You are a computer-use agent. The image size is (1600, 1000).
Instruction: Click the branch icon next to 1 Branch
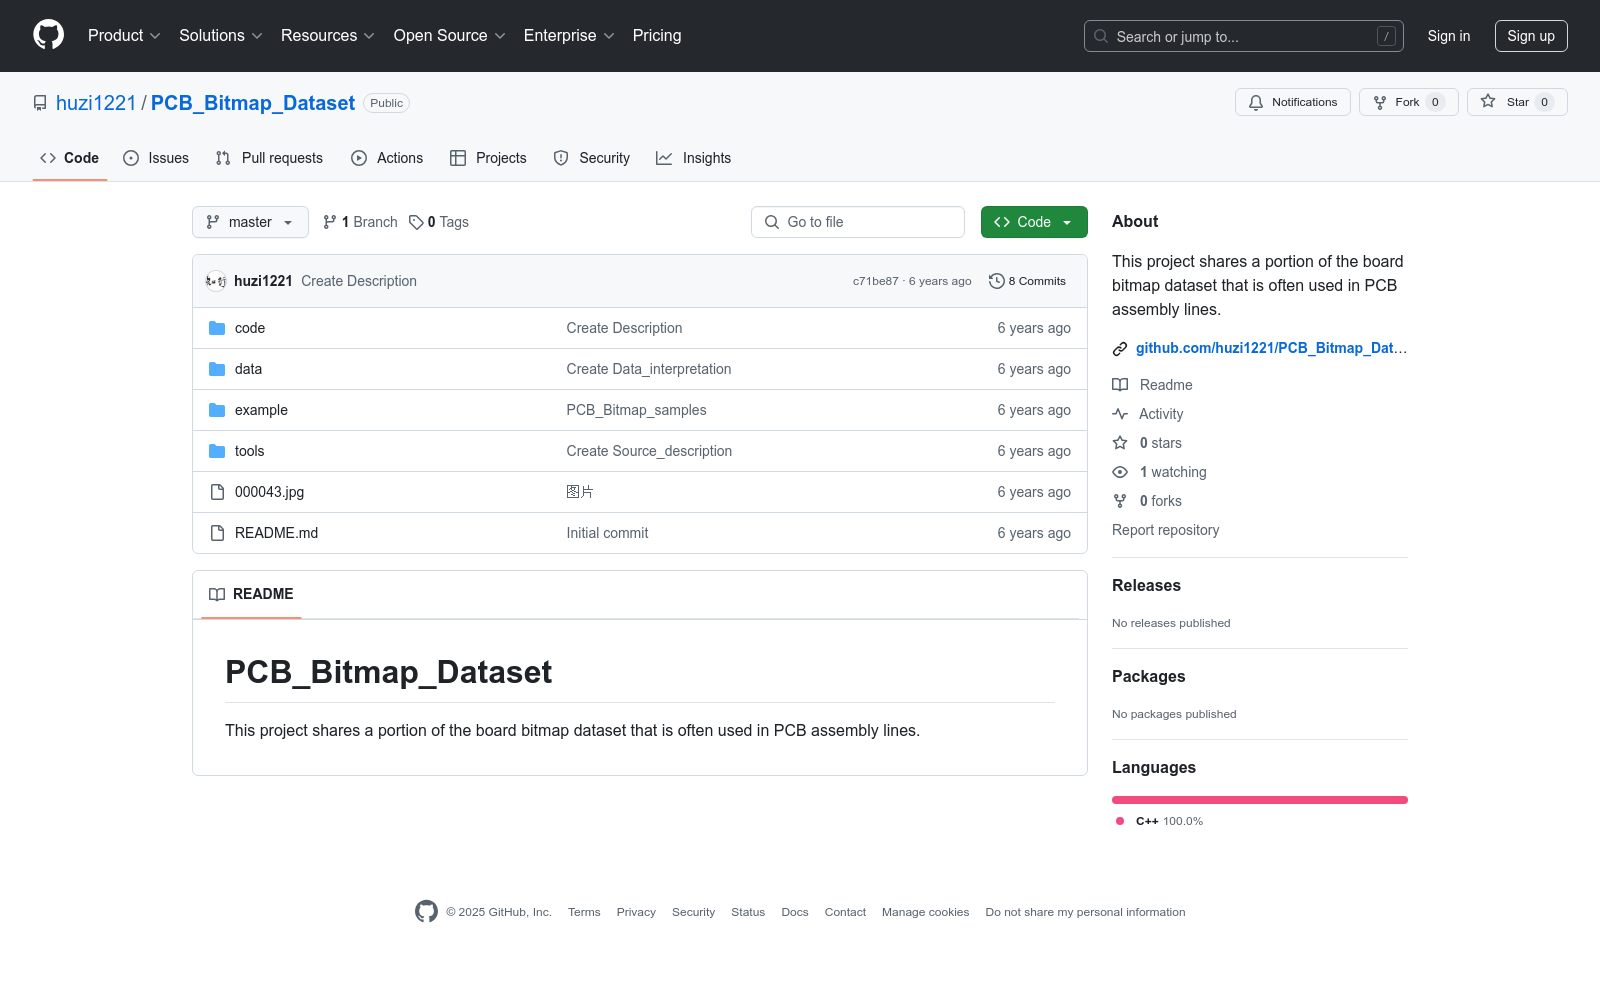tap(330, 222)
